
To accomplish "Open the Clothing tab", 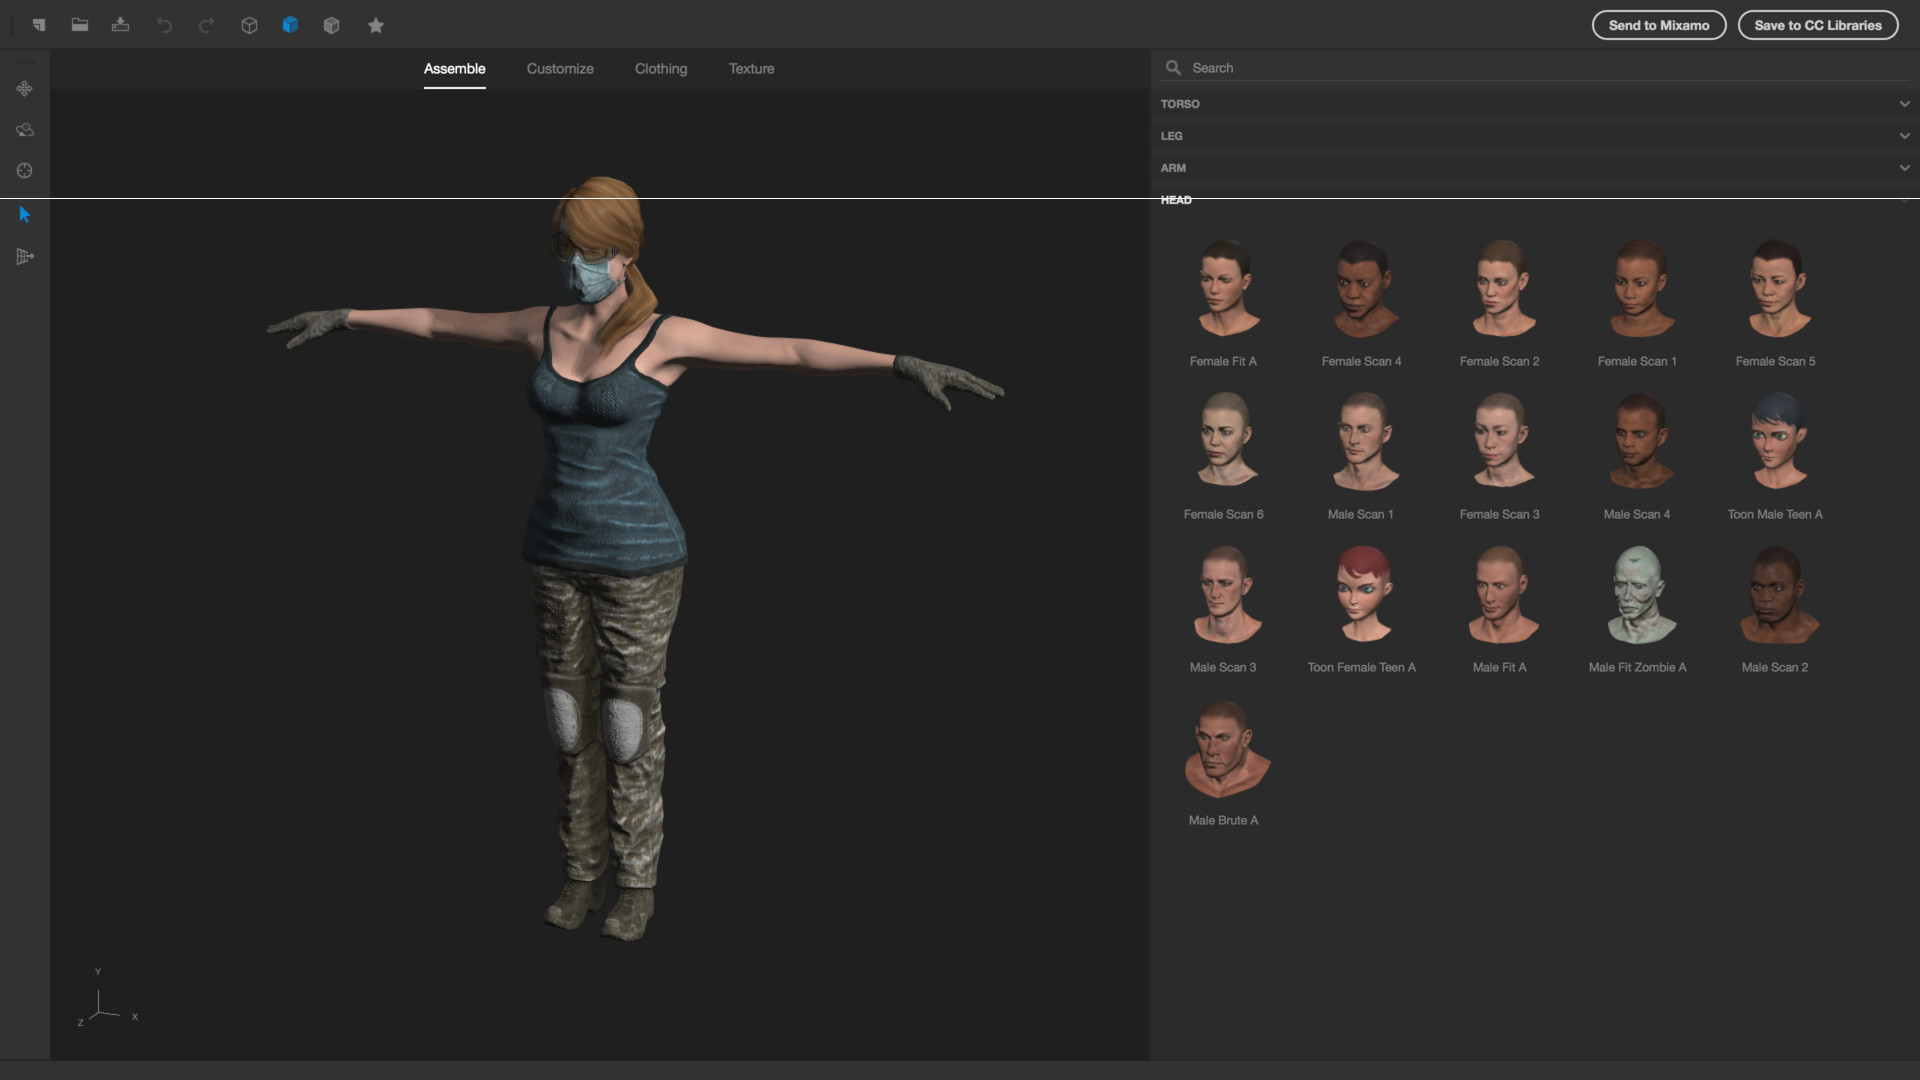I will click(661, 69).
